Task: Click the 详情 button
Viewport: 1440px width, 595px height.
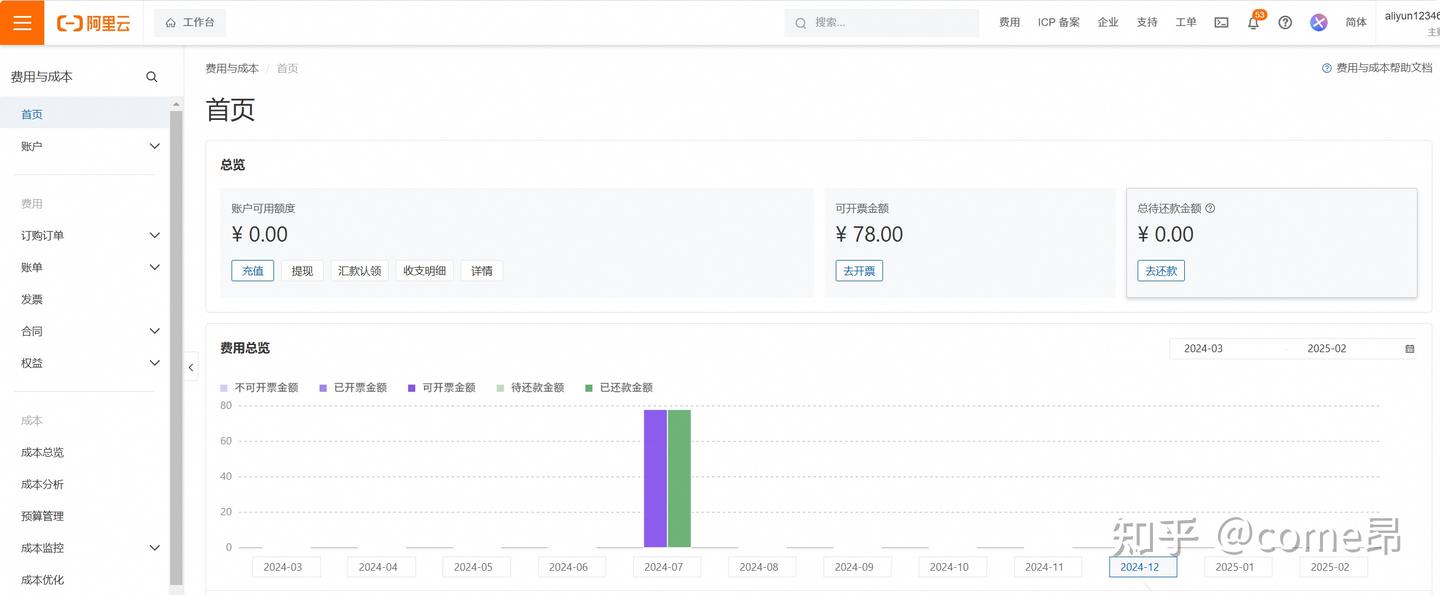Action: 482,271
